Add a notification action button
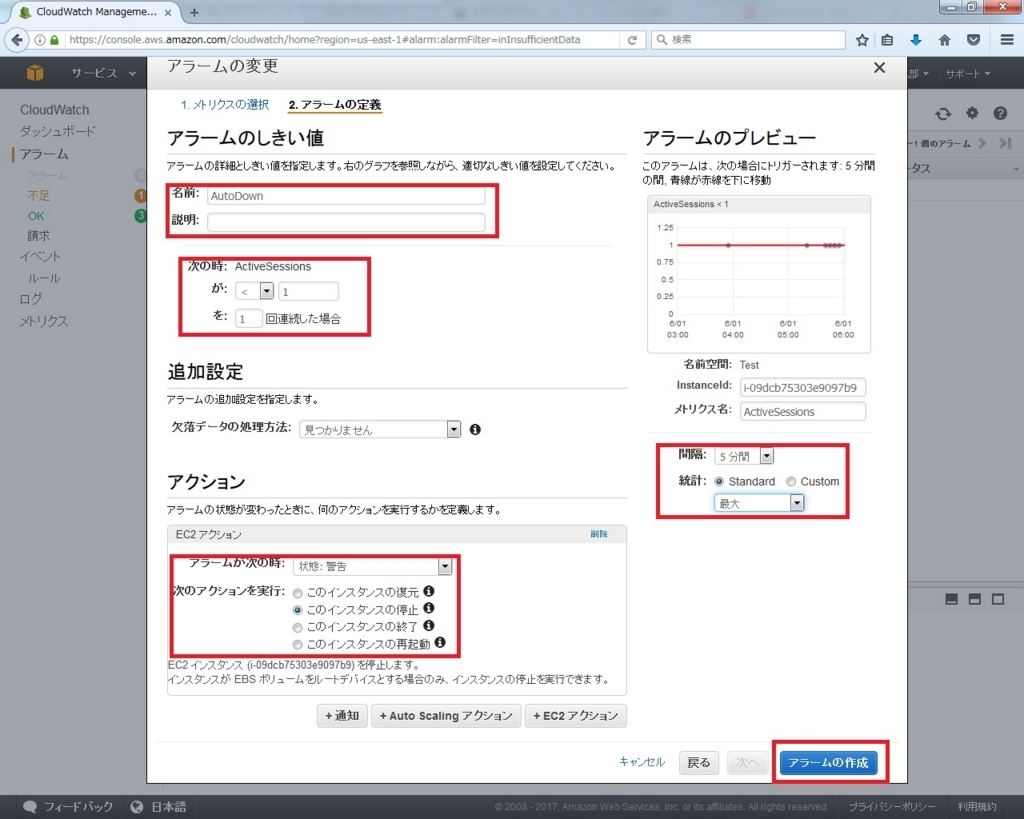1024x819 pixels. pyautogui.click(x=342, y=716)
